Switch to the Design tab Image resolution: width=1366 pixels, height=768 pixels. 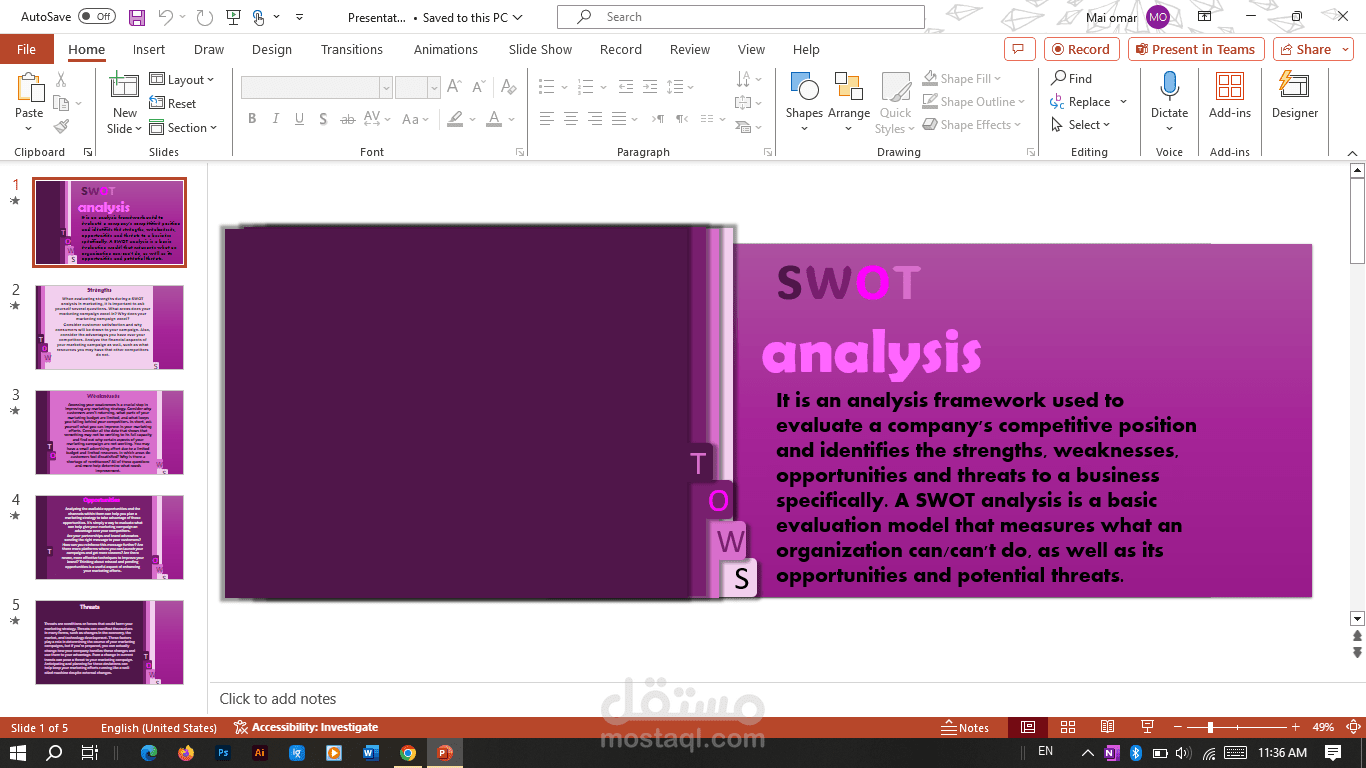pyautogui.click(x=272, y=49)
